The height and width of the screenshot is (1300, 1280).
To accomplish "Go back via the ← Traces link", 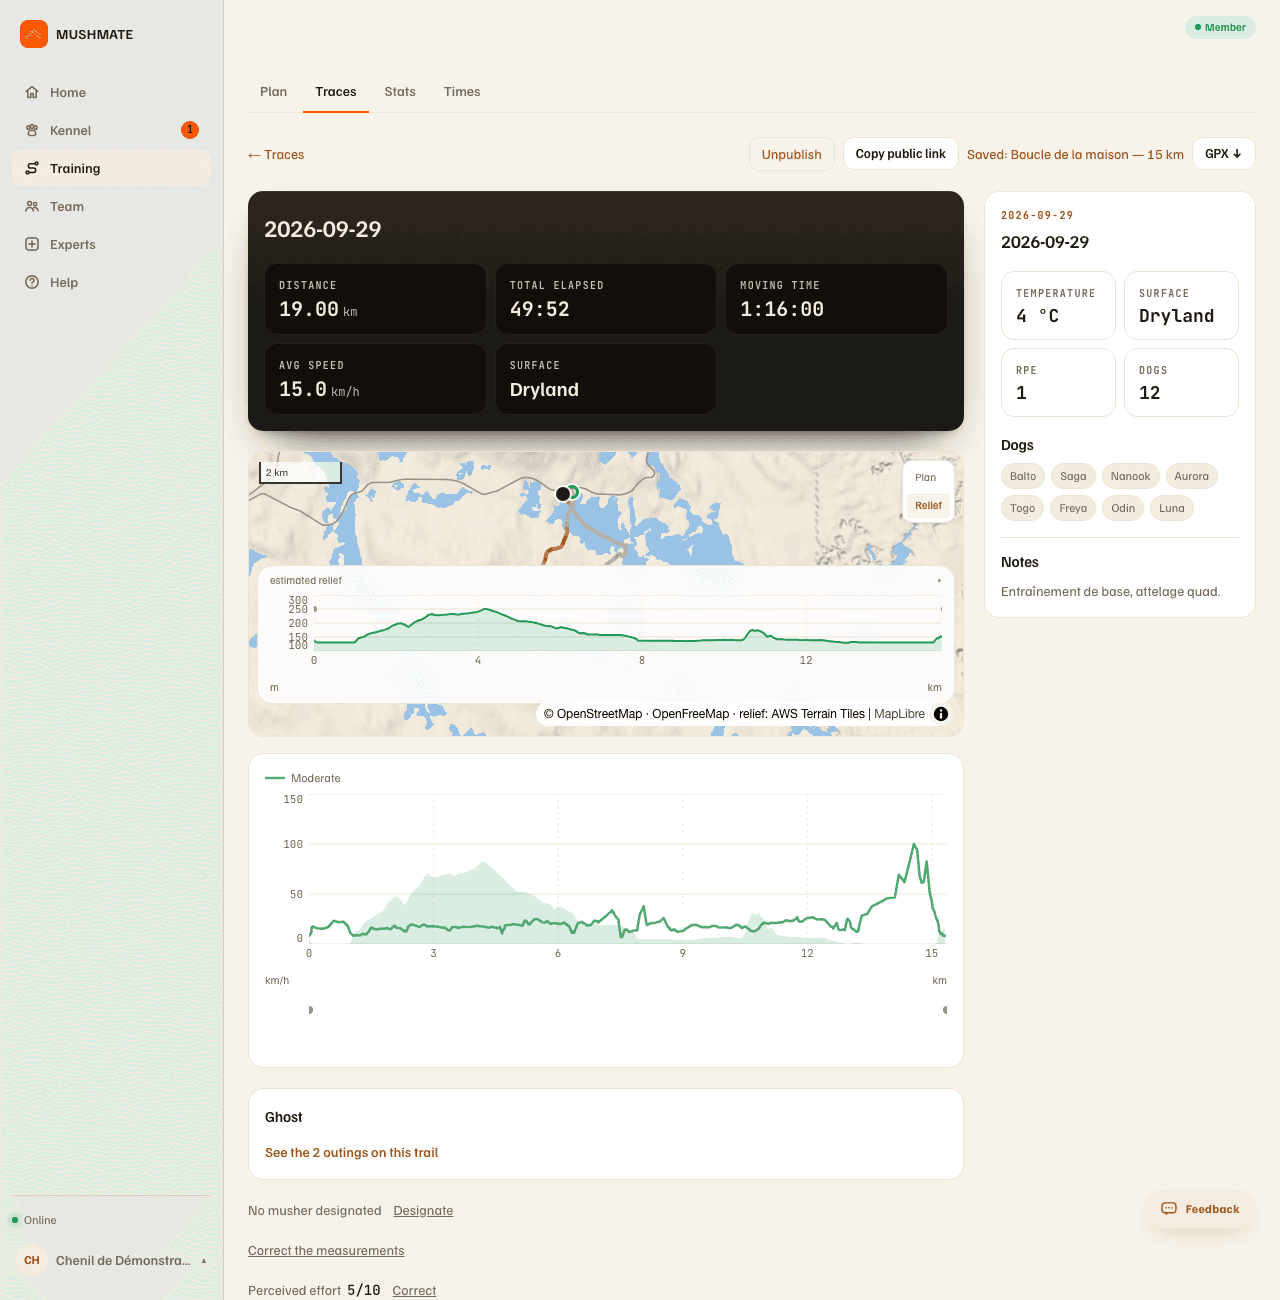I will pyautogui.click(x=276, y=155).
